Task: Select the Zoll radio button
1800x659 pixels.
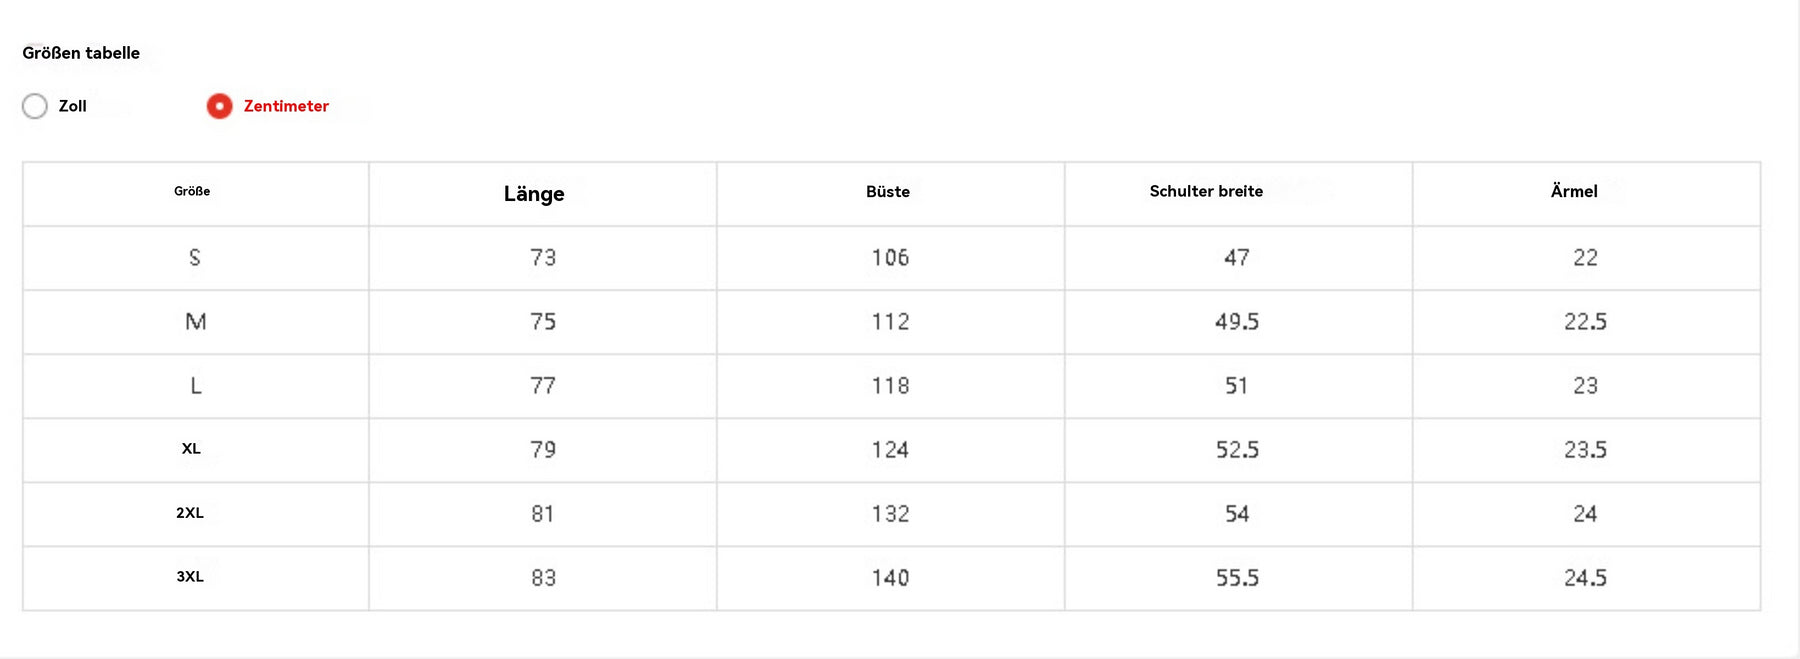Action: (35, 106)
